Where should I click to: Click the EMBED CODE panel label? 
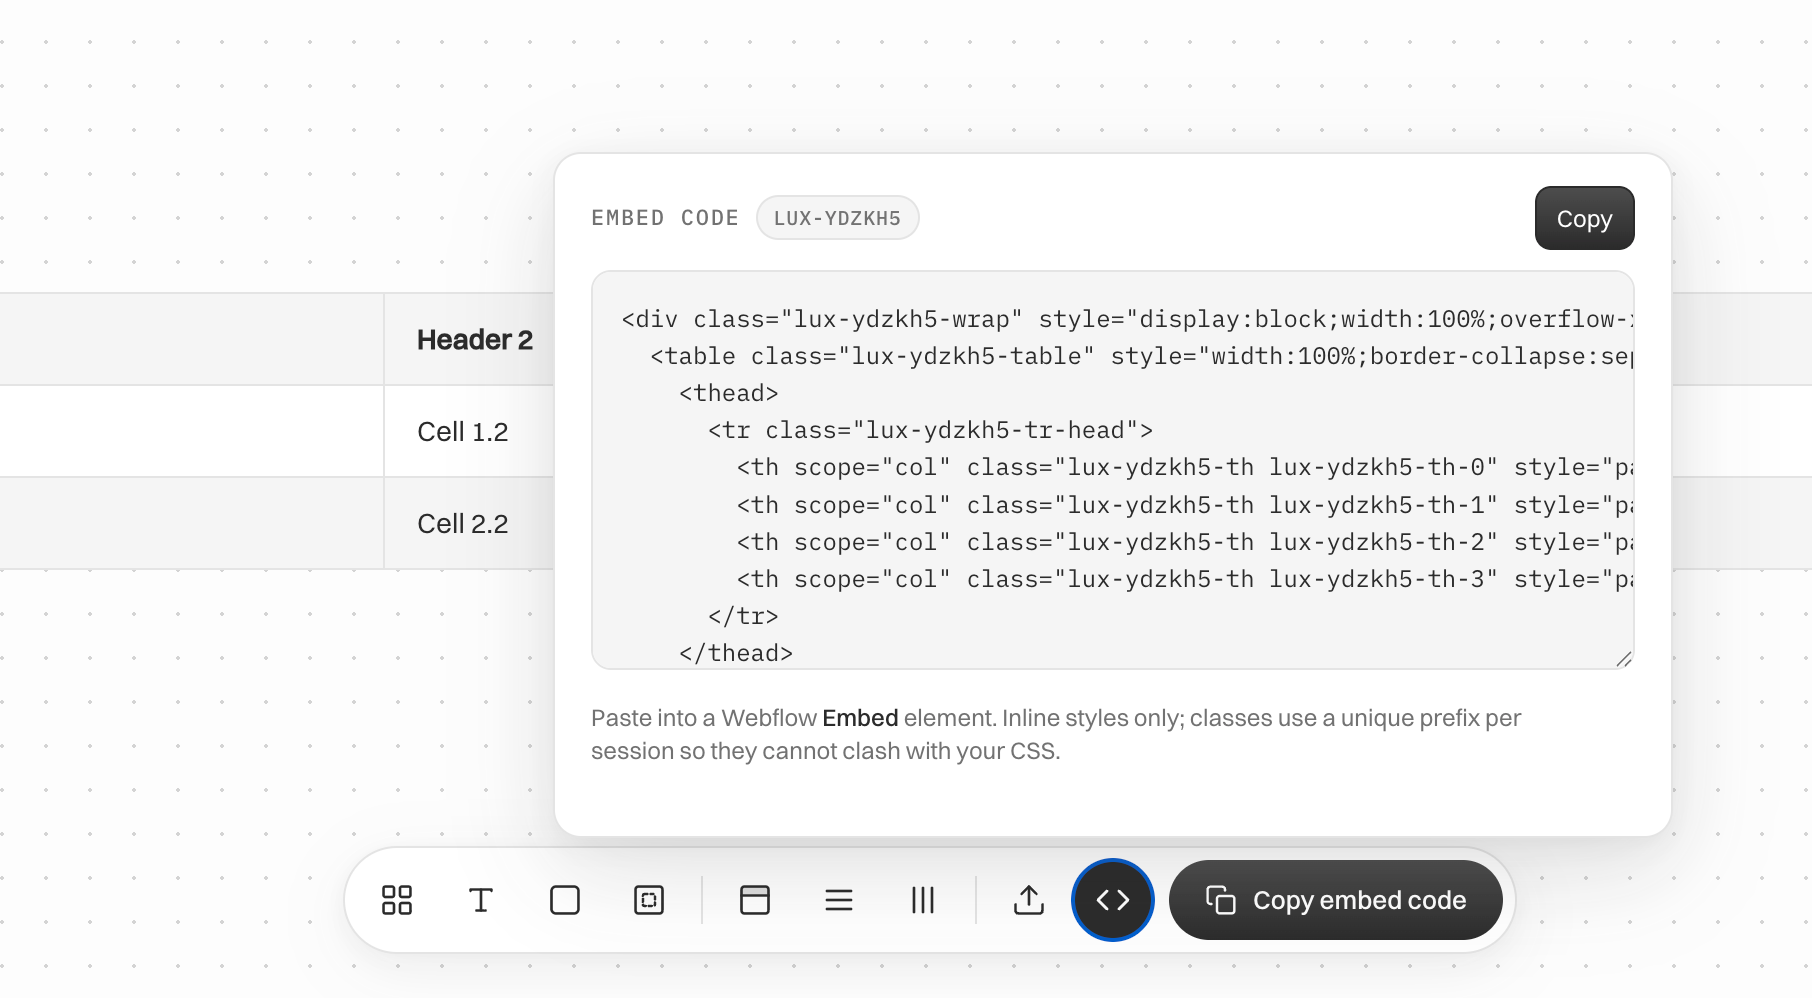[x=665, y=218]
